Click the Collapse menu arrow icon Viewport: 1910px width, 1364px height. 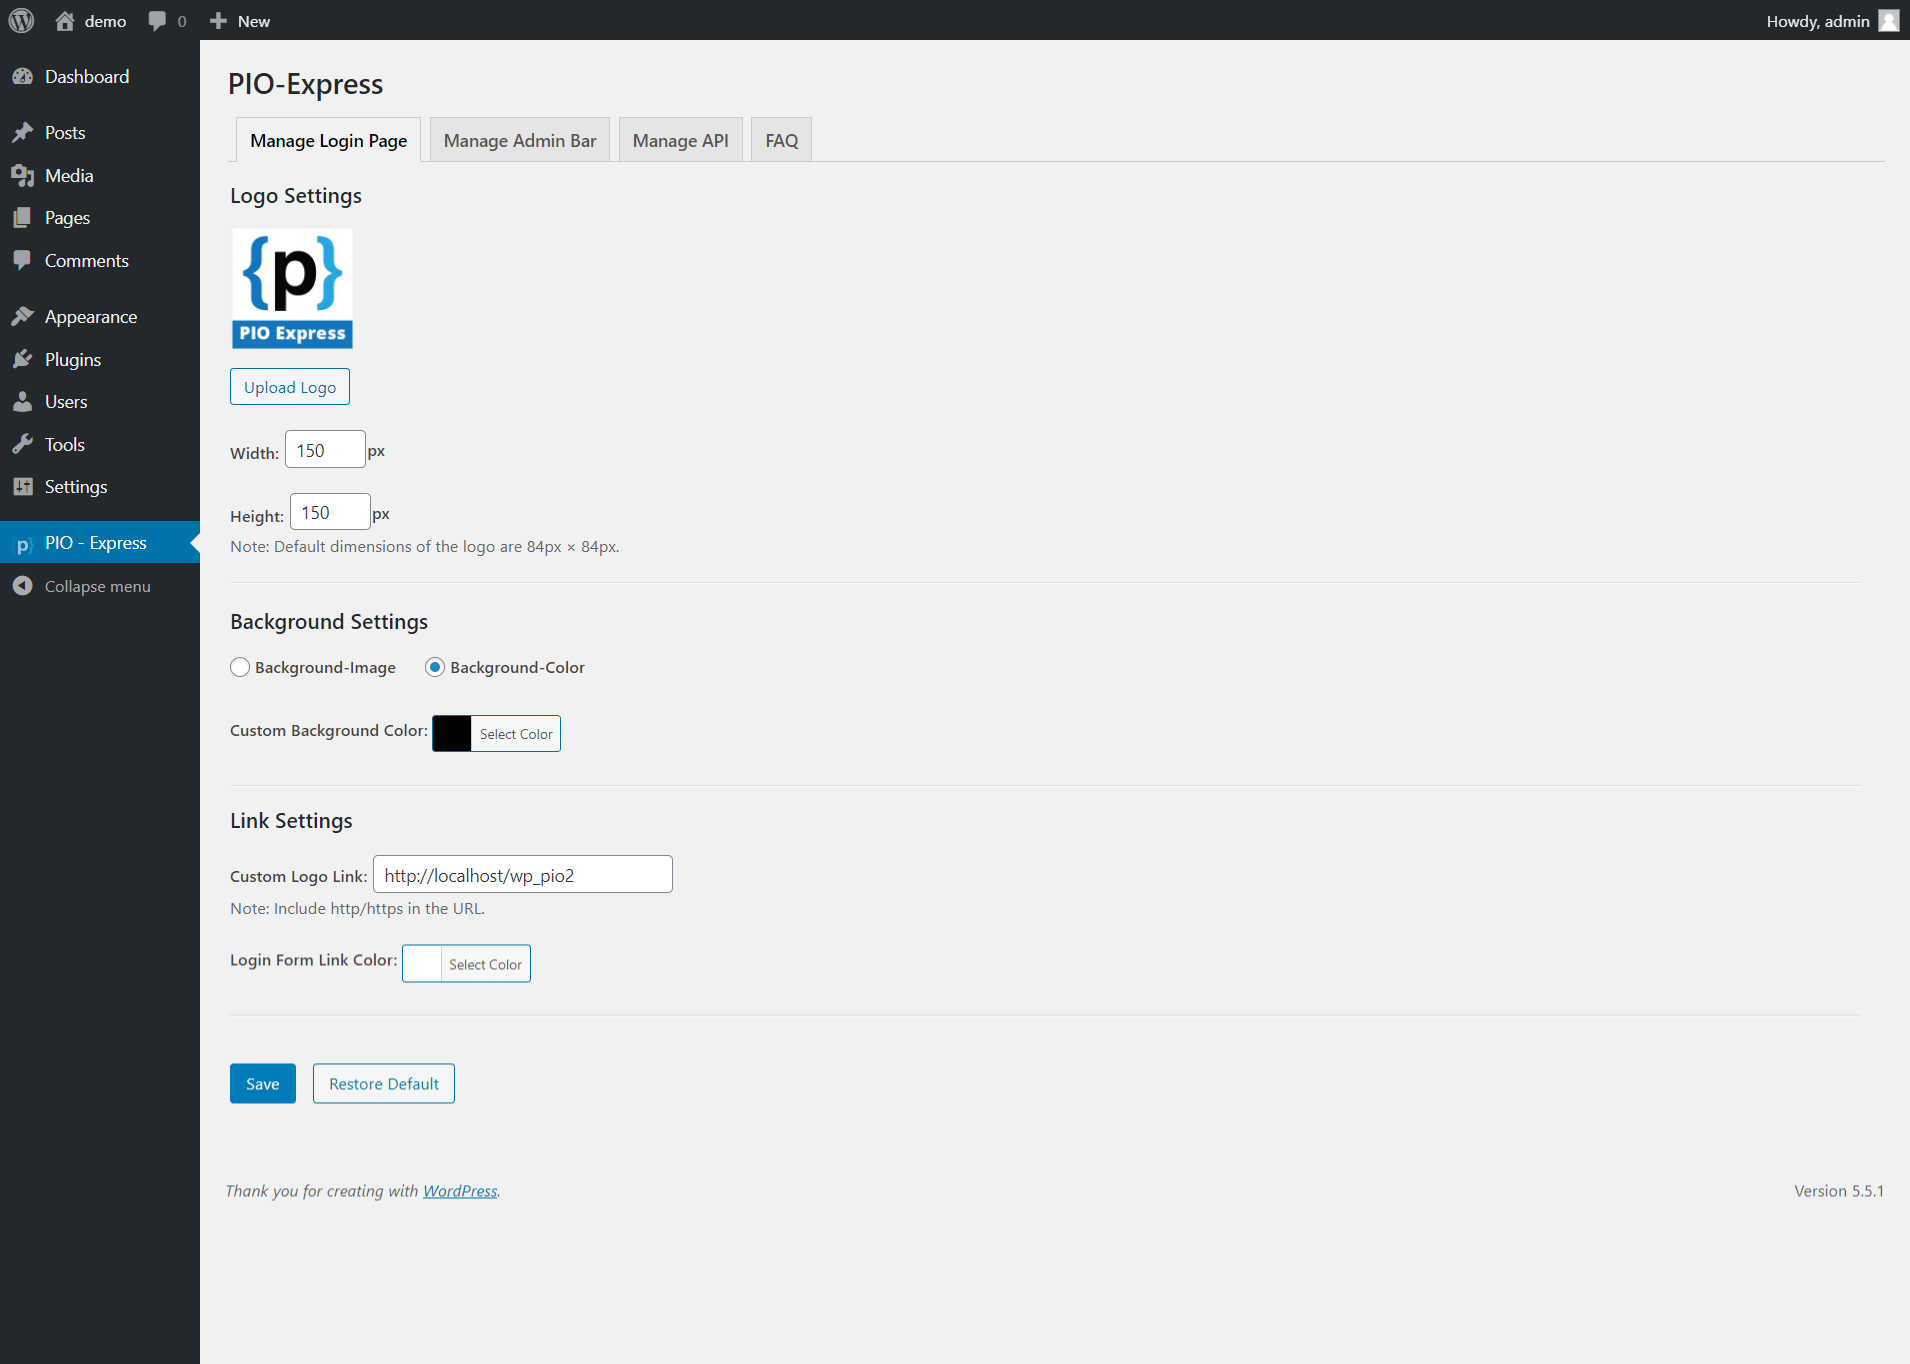(x=22, y=586)
